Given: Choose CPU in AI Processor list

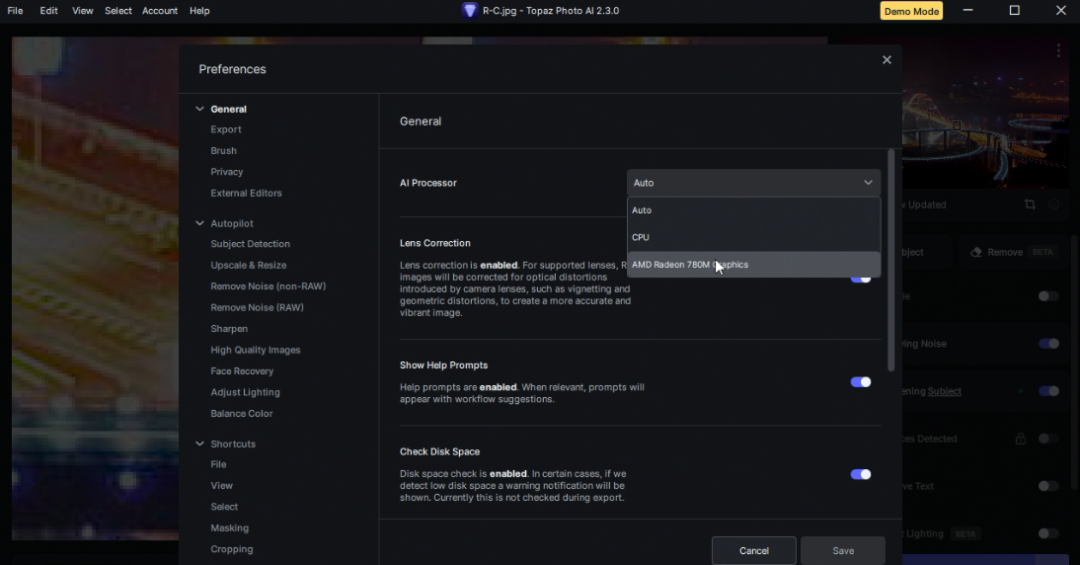Looking at the screenshot, I should (754, 238).
